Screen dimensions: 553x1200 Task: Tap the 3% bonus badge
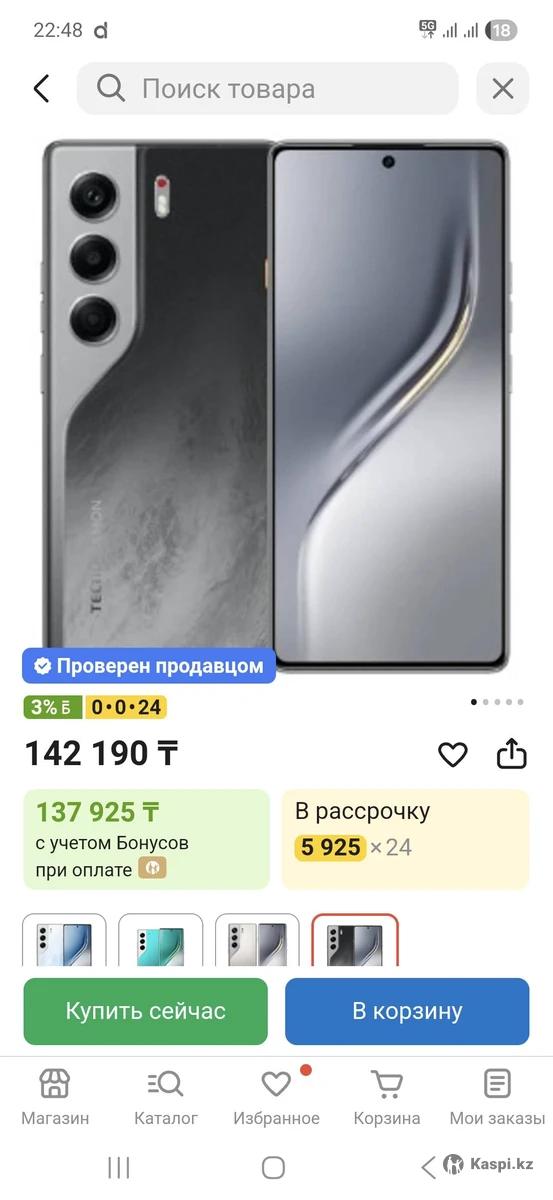tap(54, 707)
